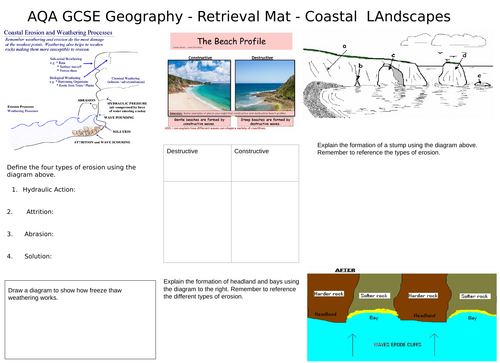Click the leftmost Harder rock label
500x363 pixels.
329,294
